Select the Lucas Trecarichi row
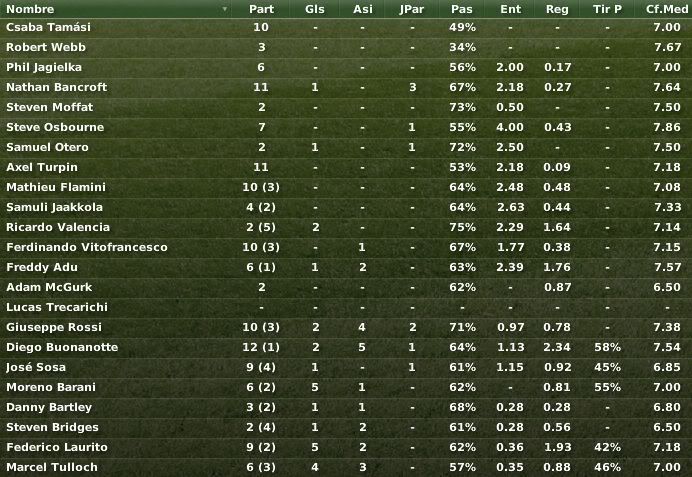Image resolution: width=692 pixels, height=477 pixels. (x=346, y=307)
